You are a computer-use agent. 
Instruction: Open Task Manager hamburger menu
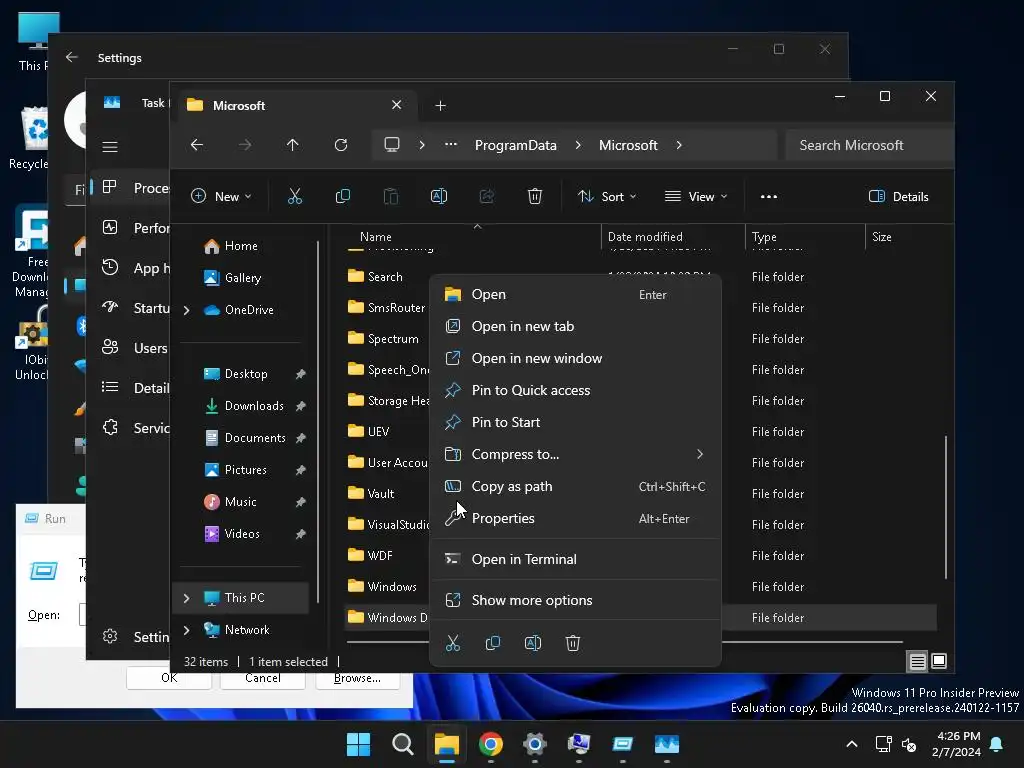[x=110, y=147]
